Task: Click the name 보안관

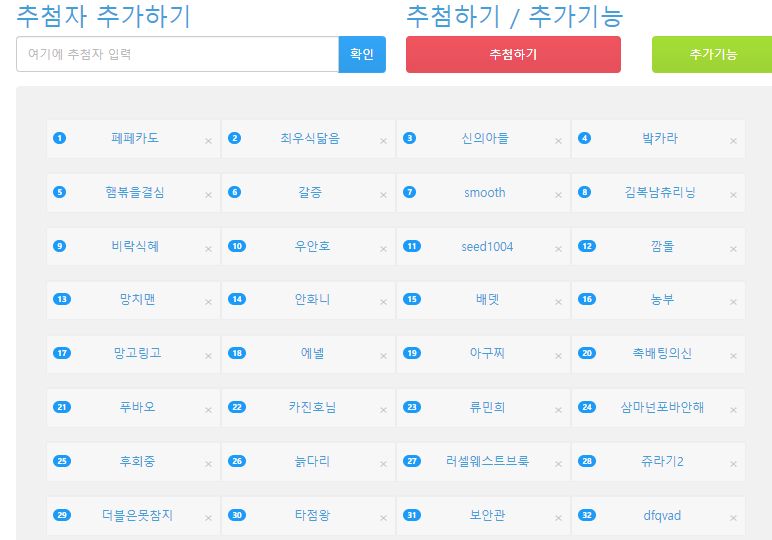Action: (487, 515)
